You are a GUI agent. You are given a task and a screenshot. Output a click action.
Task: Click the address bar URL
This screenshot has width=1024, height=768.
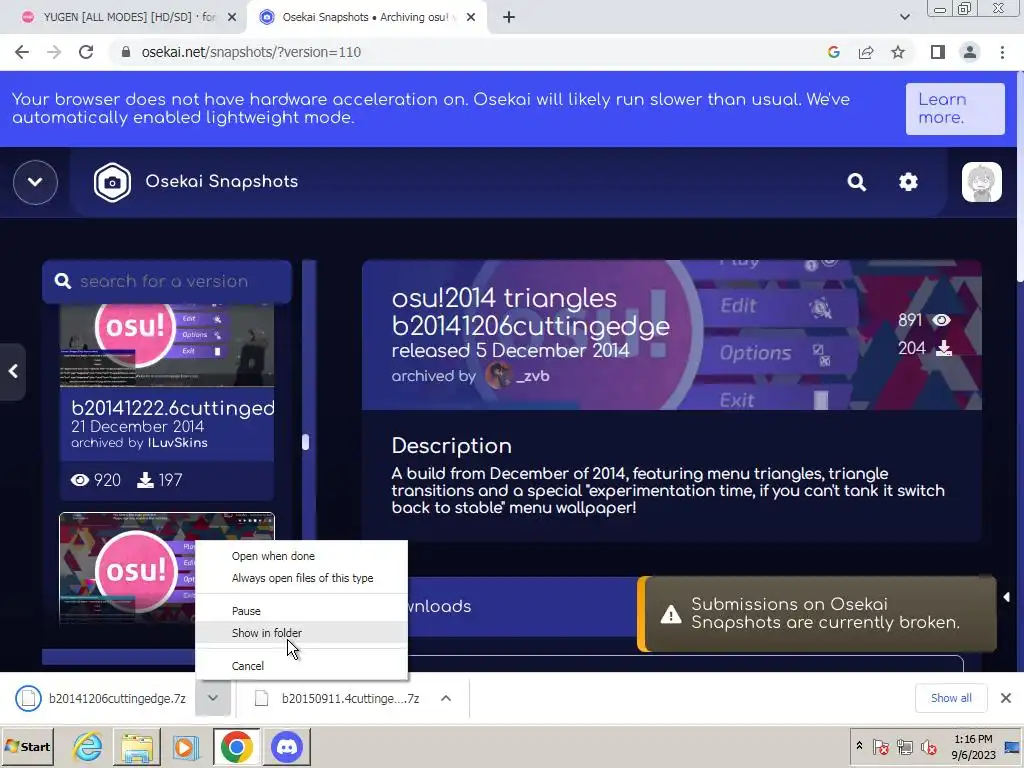point(251,52)
